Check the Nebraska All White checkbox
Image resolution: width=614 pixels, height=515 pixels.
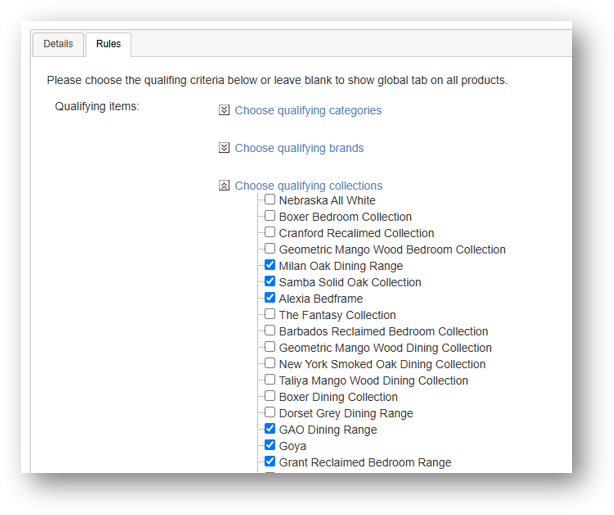[270, 199]
